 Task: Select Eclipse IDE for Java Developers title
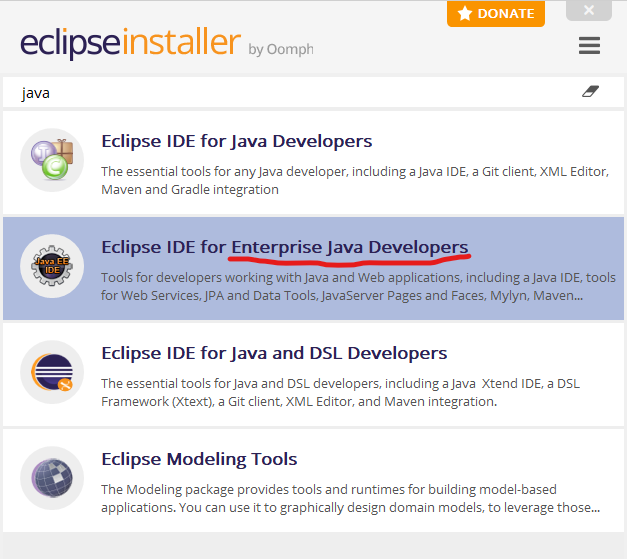tap(237, 142)
